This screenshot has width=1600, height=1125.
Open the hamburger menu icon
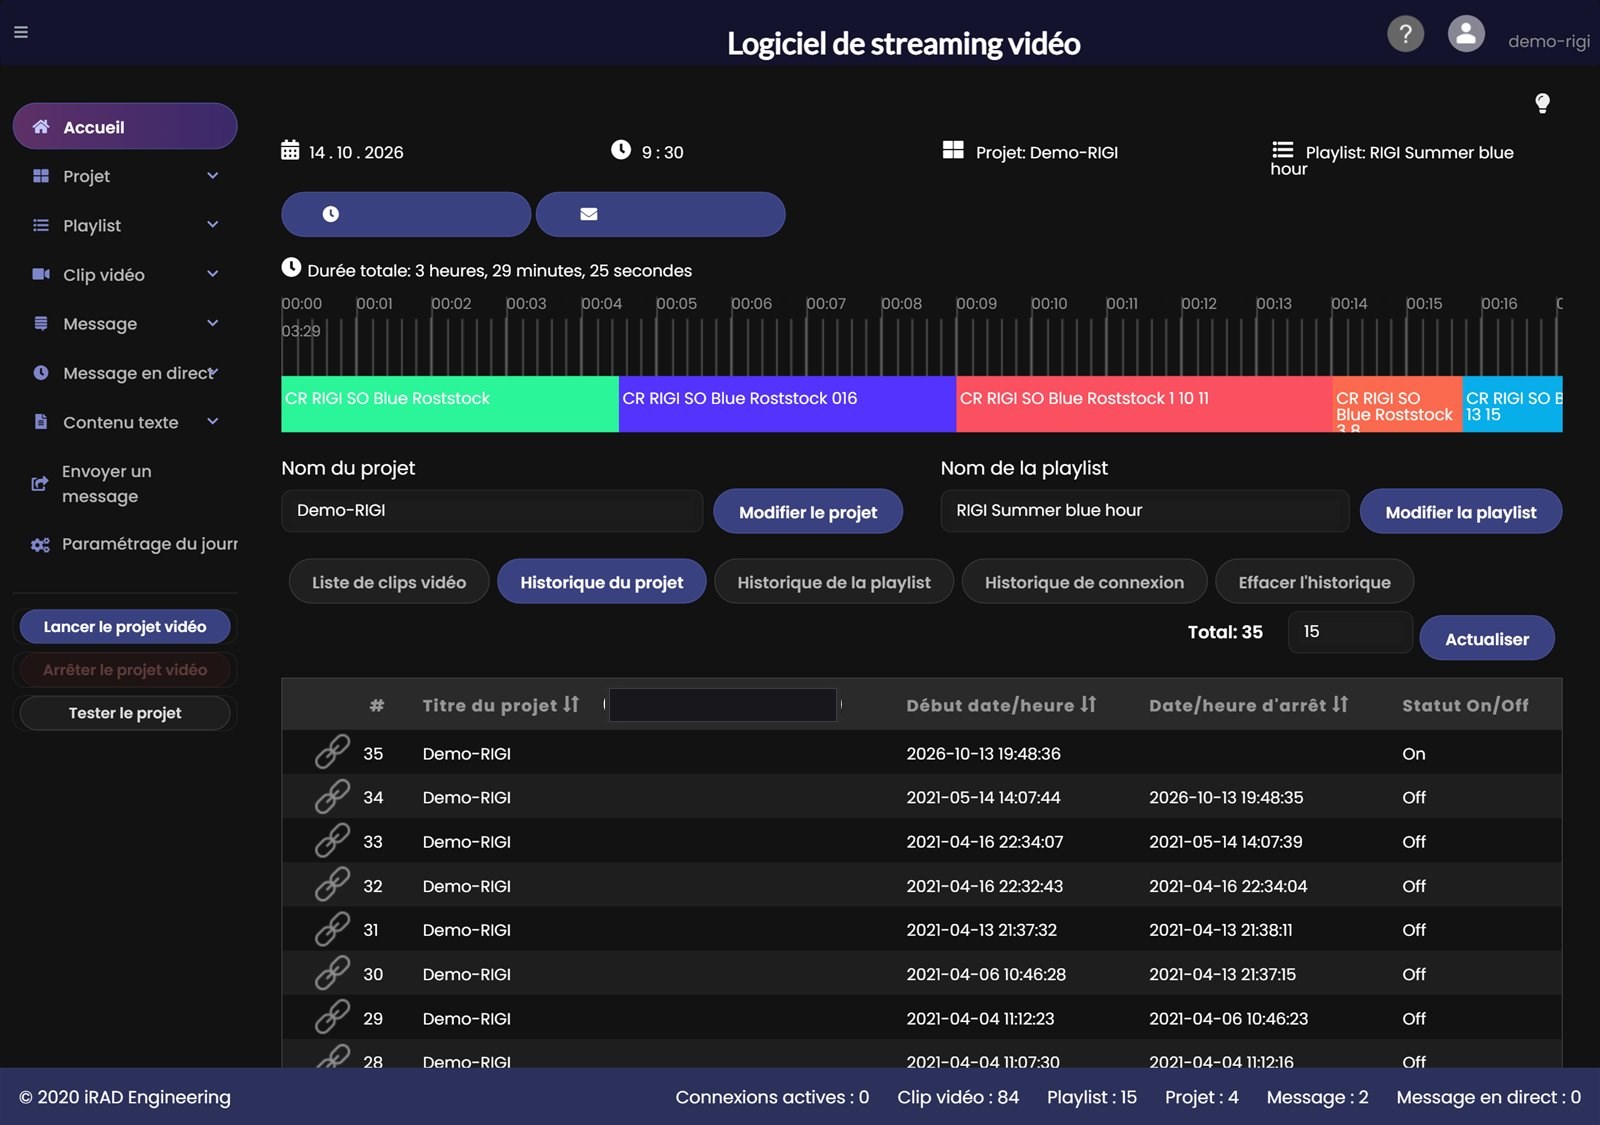[21, 32]
